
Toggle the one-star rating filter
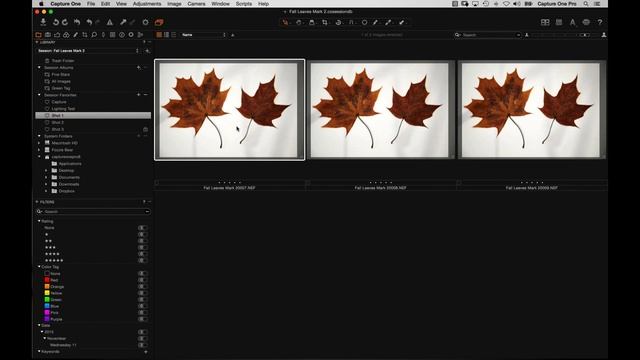coord(142,234)
